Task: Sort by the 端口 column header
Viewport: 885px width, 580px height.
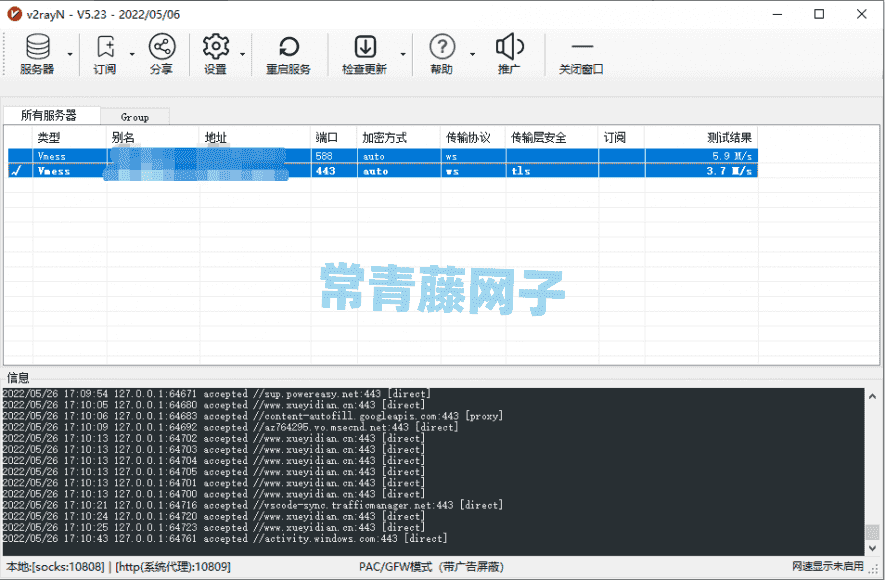Action: click(x=334, y=137)
